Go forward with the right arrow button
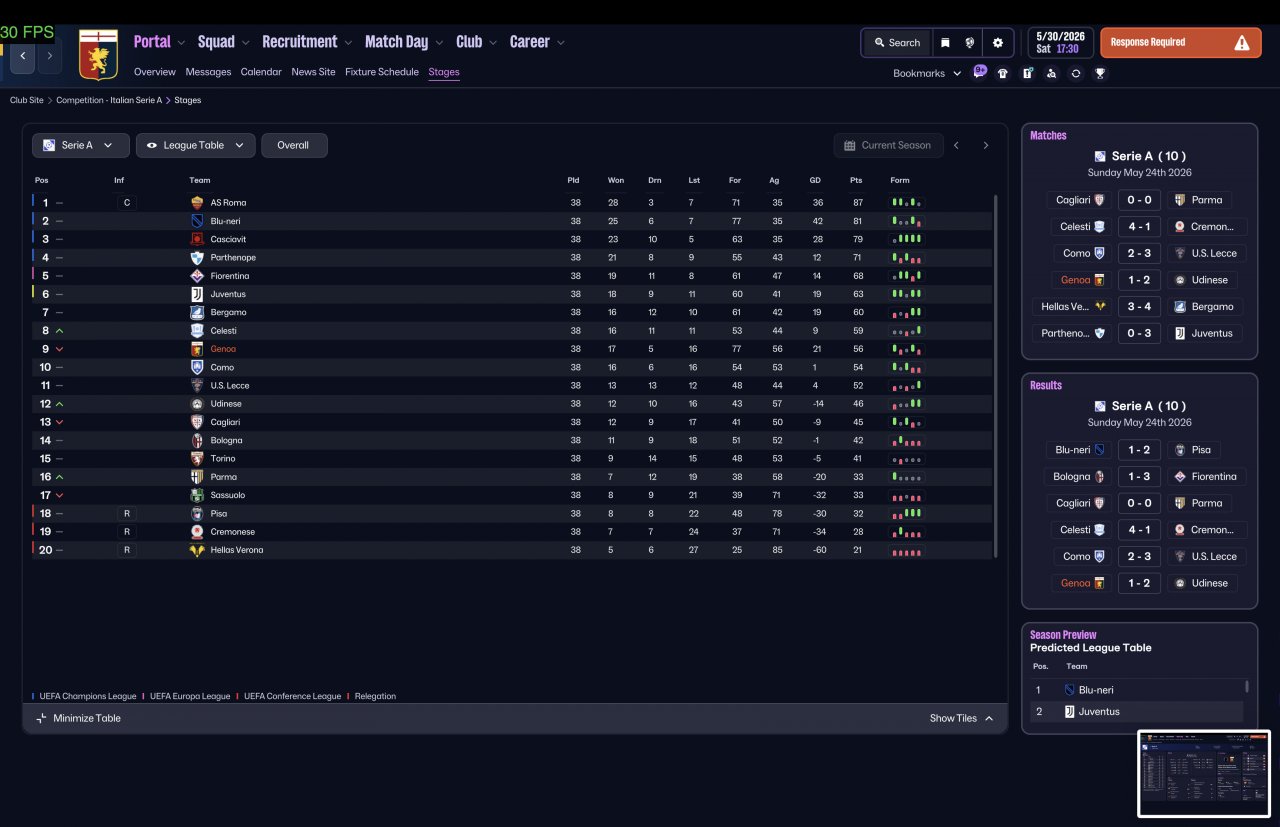 pos(49,56)
